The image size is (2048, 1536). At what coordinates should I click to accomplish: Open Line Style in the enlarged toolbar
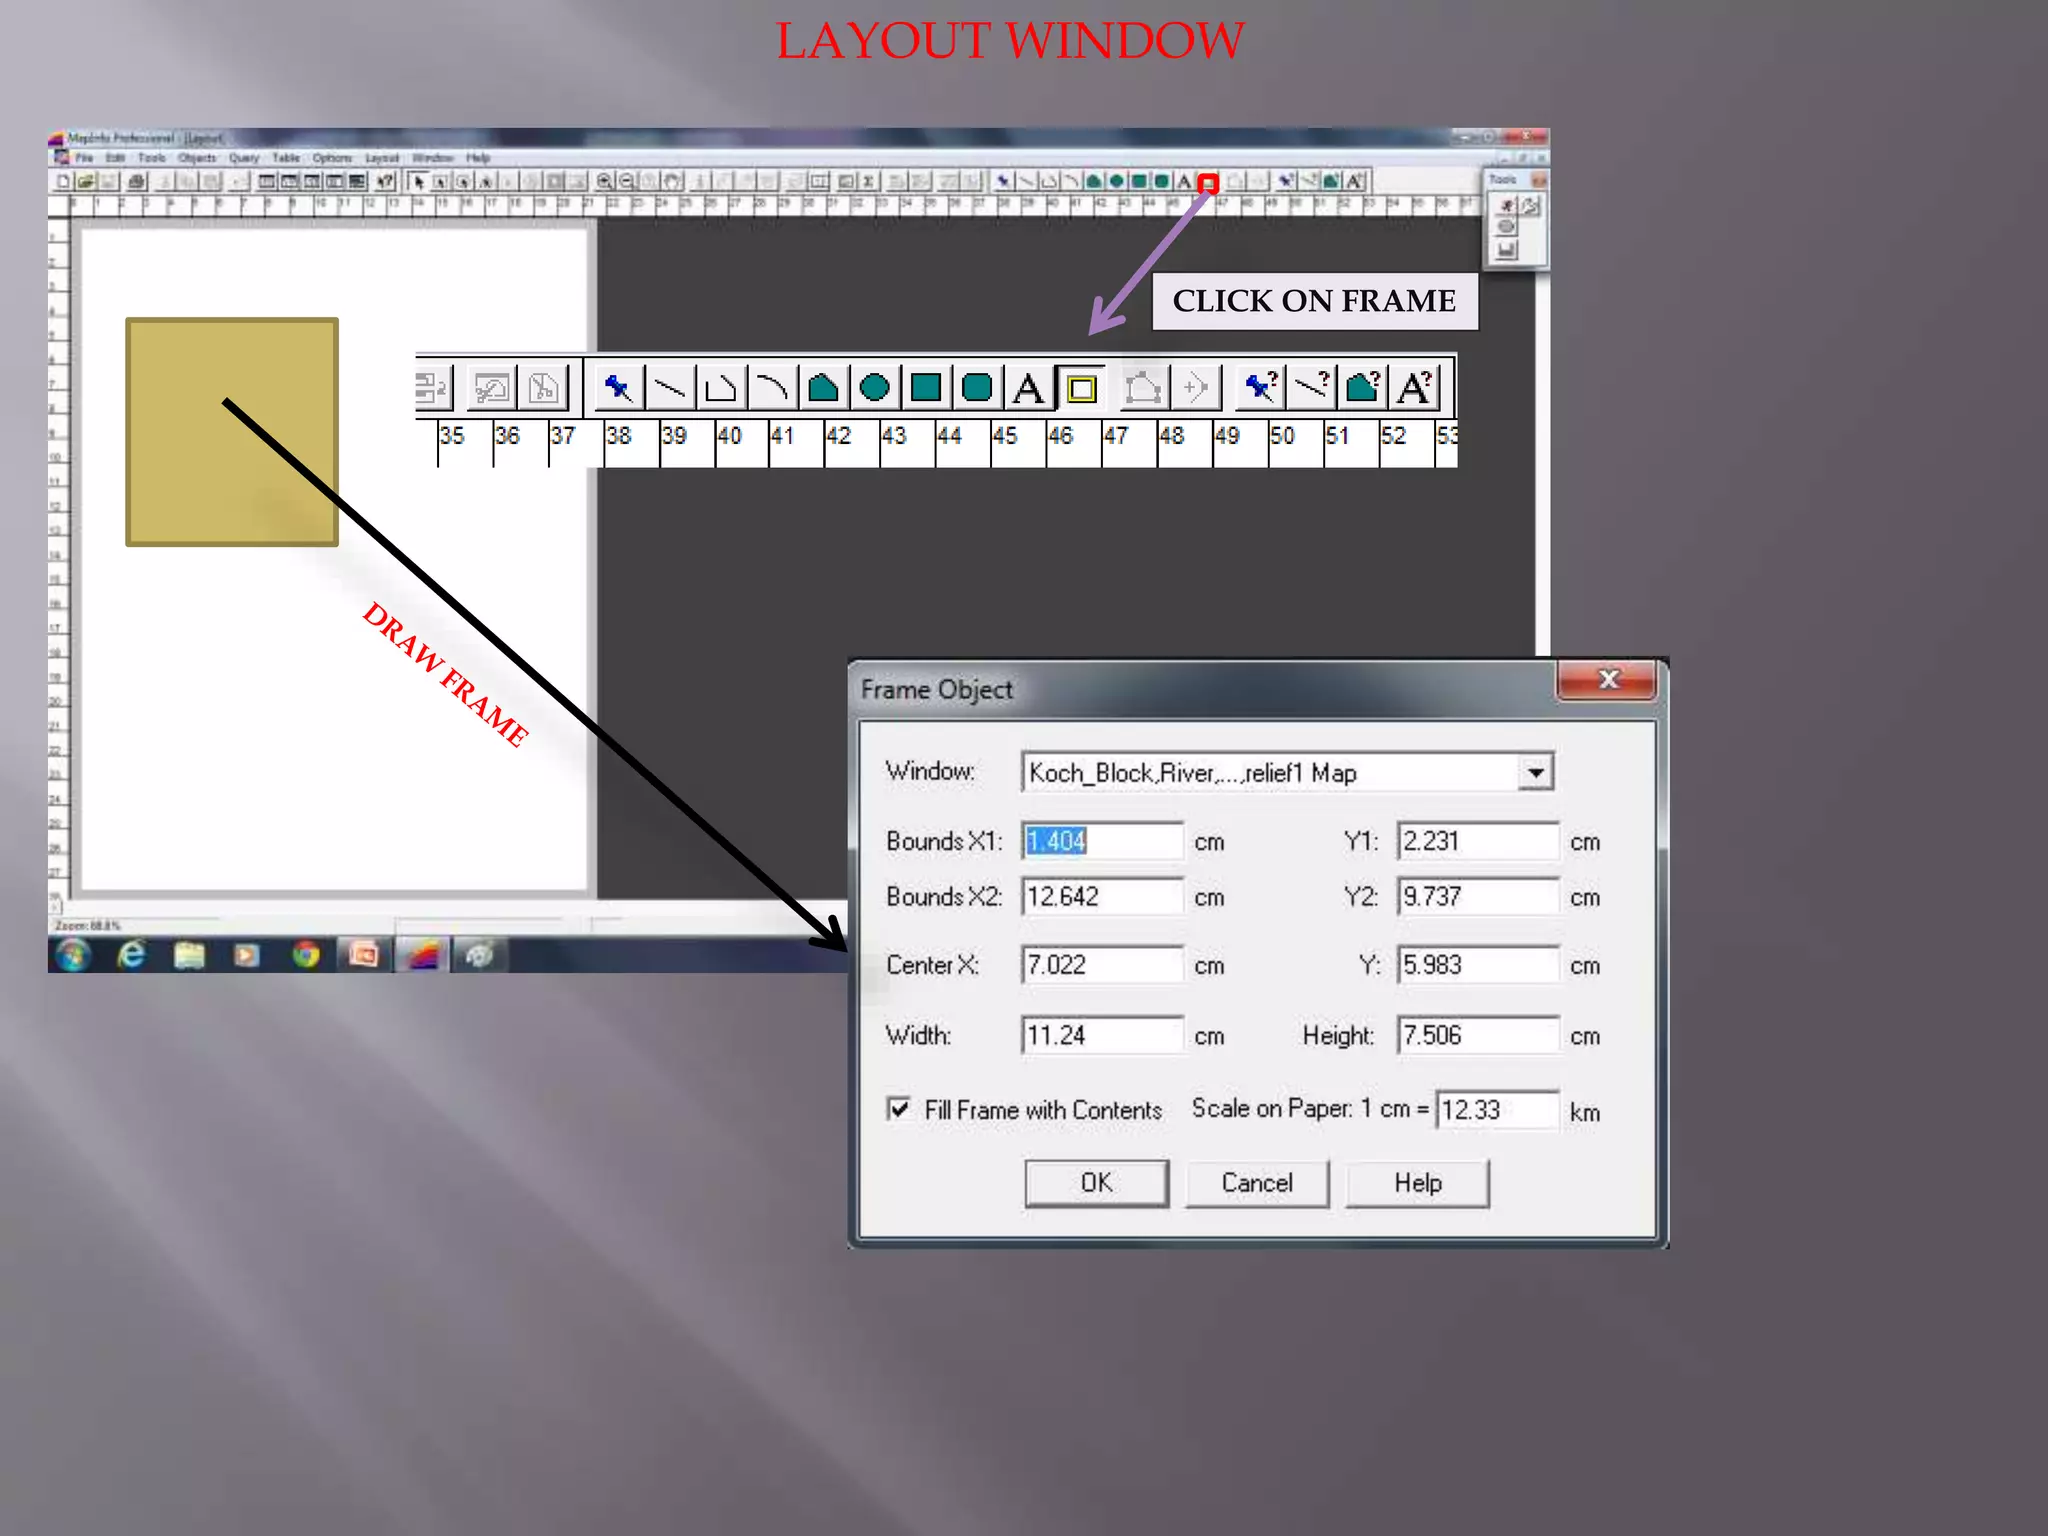click(1311, 387)
